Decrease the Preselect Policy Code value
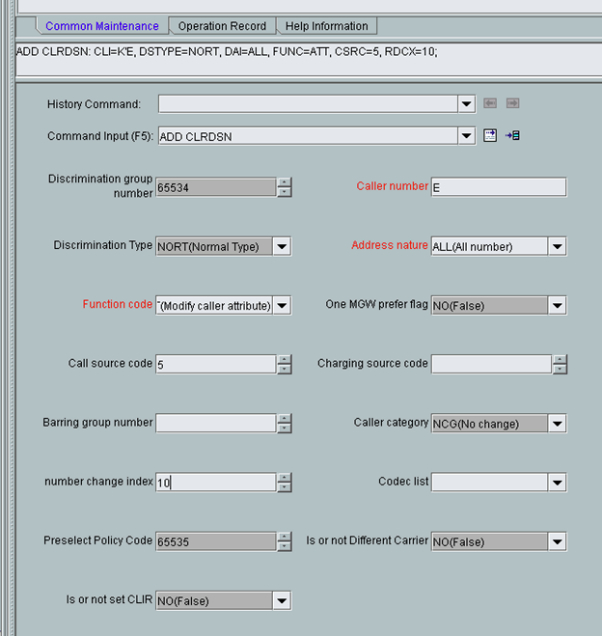 (x=284, y=546)
